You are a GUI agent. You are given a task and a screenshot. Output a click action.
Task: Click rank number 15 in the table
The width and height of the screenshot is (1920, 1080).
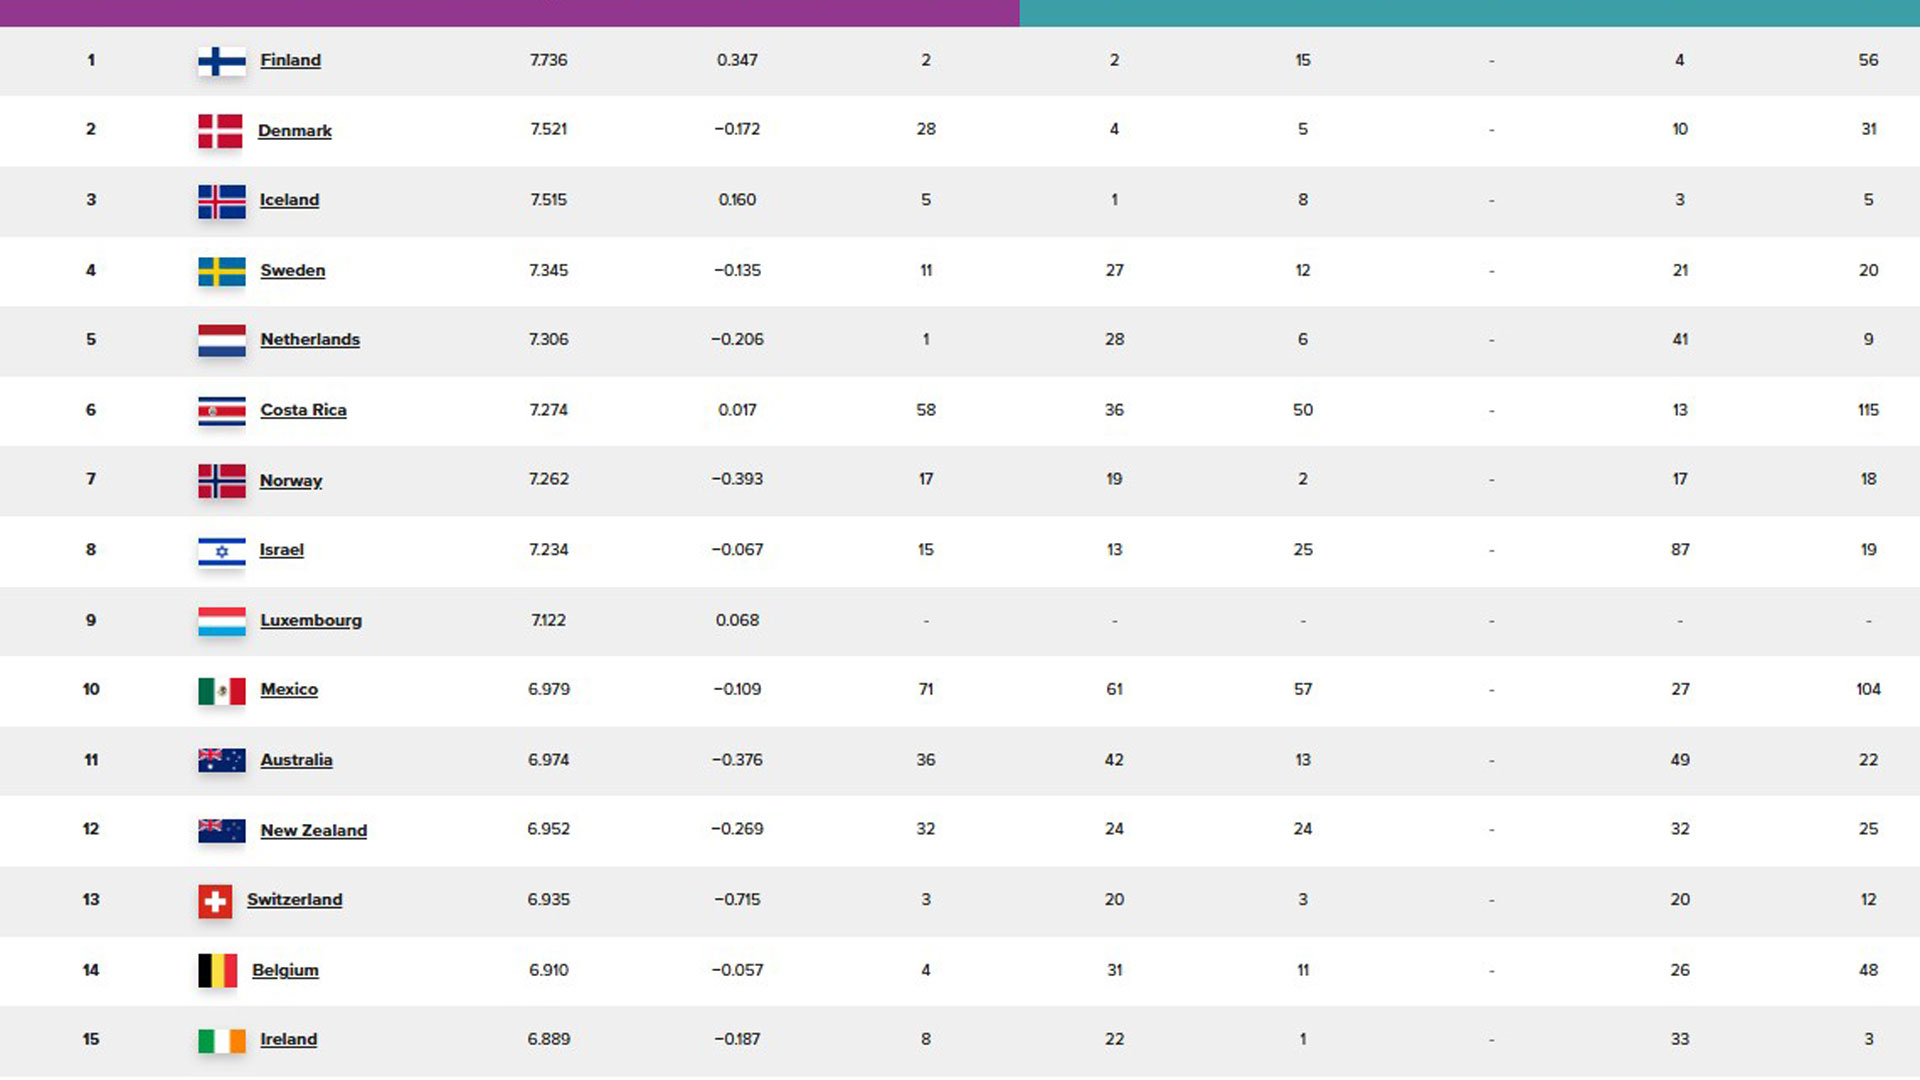[x=91, y=1040]
